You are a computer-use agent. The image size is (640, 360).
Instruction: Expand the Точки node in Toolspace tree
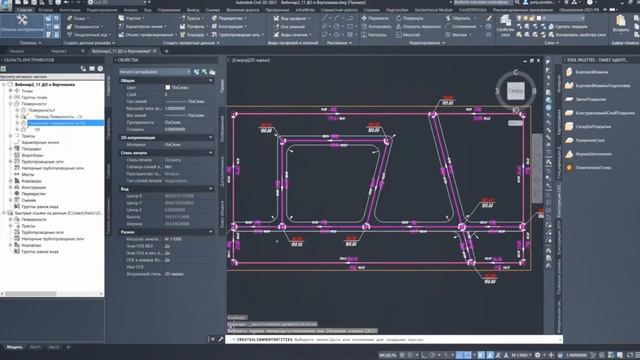(x=11, y=91)
